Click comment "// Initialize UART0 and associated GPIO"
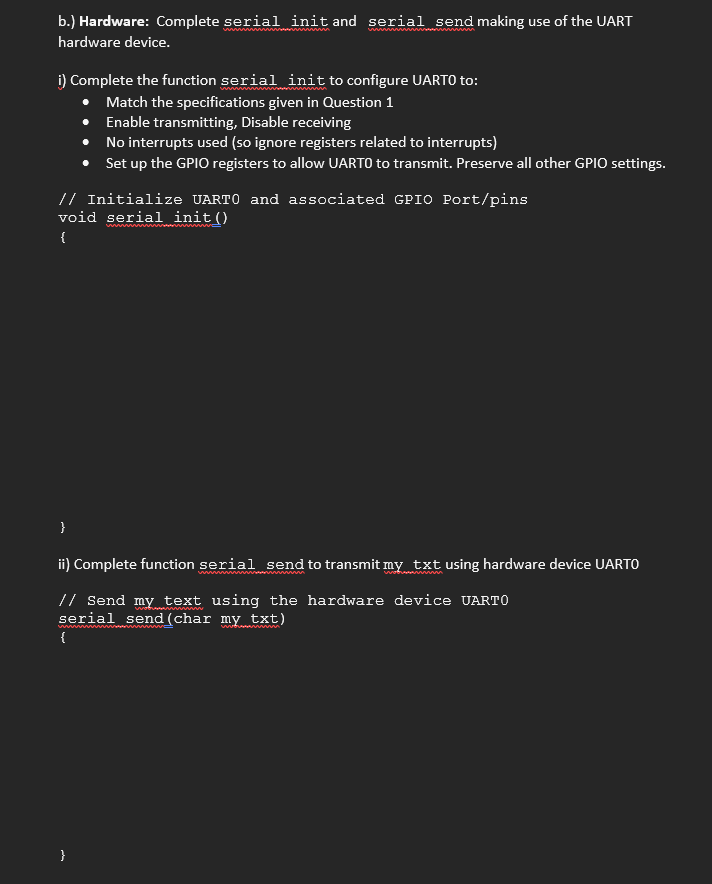Image resolution: width=712 pixels, height=884 pixels. (x=293, y=200)
